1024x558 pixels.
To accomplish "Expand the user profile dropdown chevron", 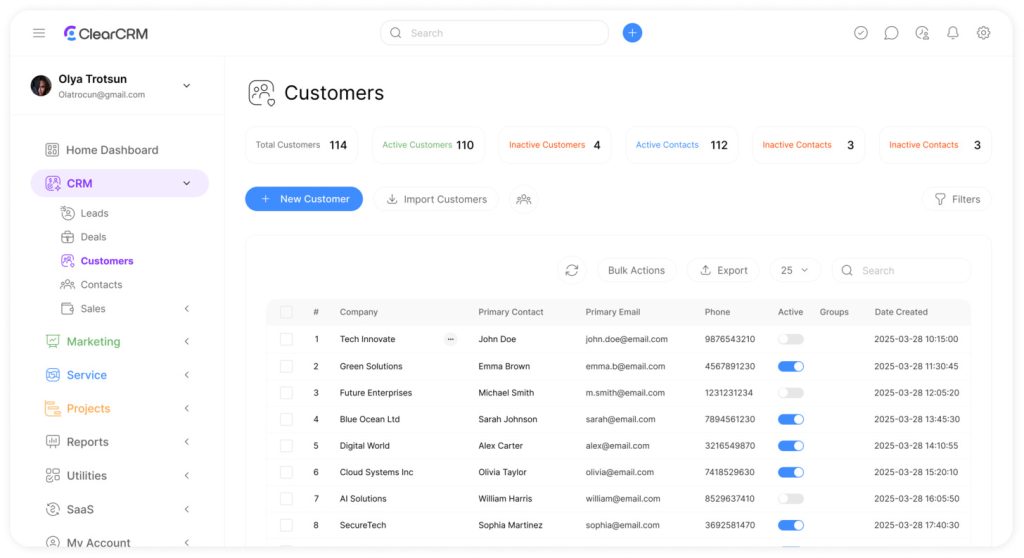I will [186, 86].
